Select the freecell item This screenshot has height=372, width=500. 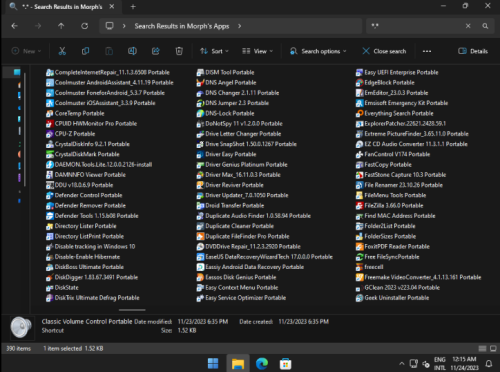(370, 267)
